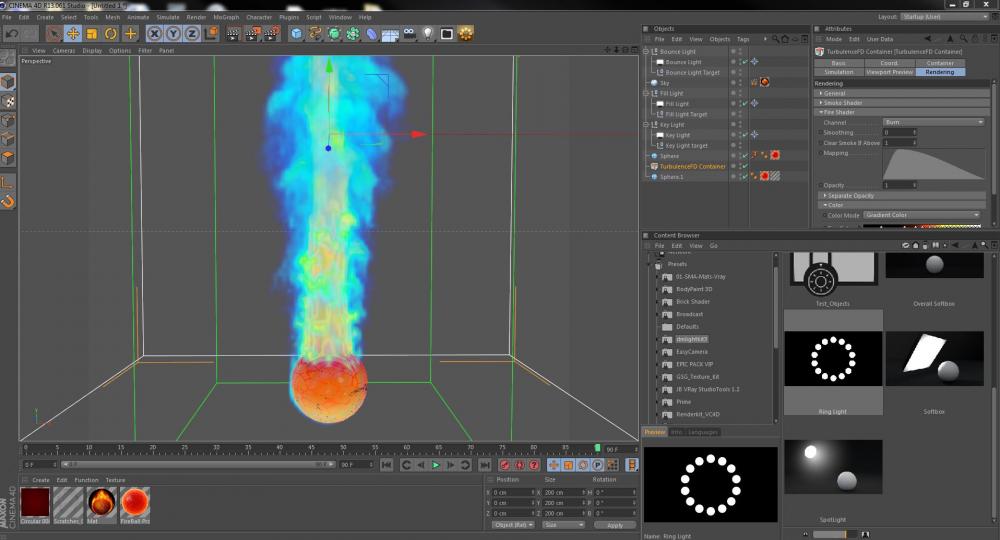
Task: Toggle green checkmark of Sphere.1
Action: 744,177
